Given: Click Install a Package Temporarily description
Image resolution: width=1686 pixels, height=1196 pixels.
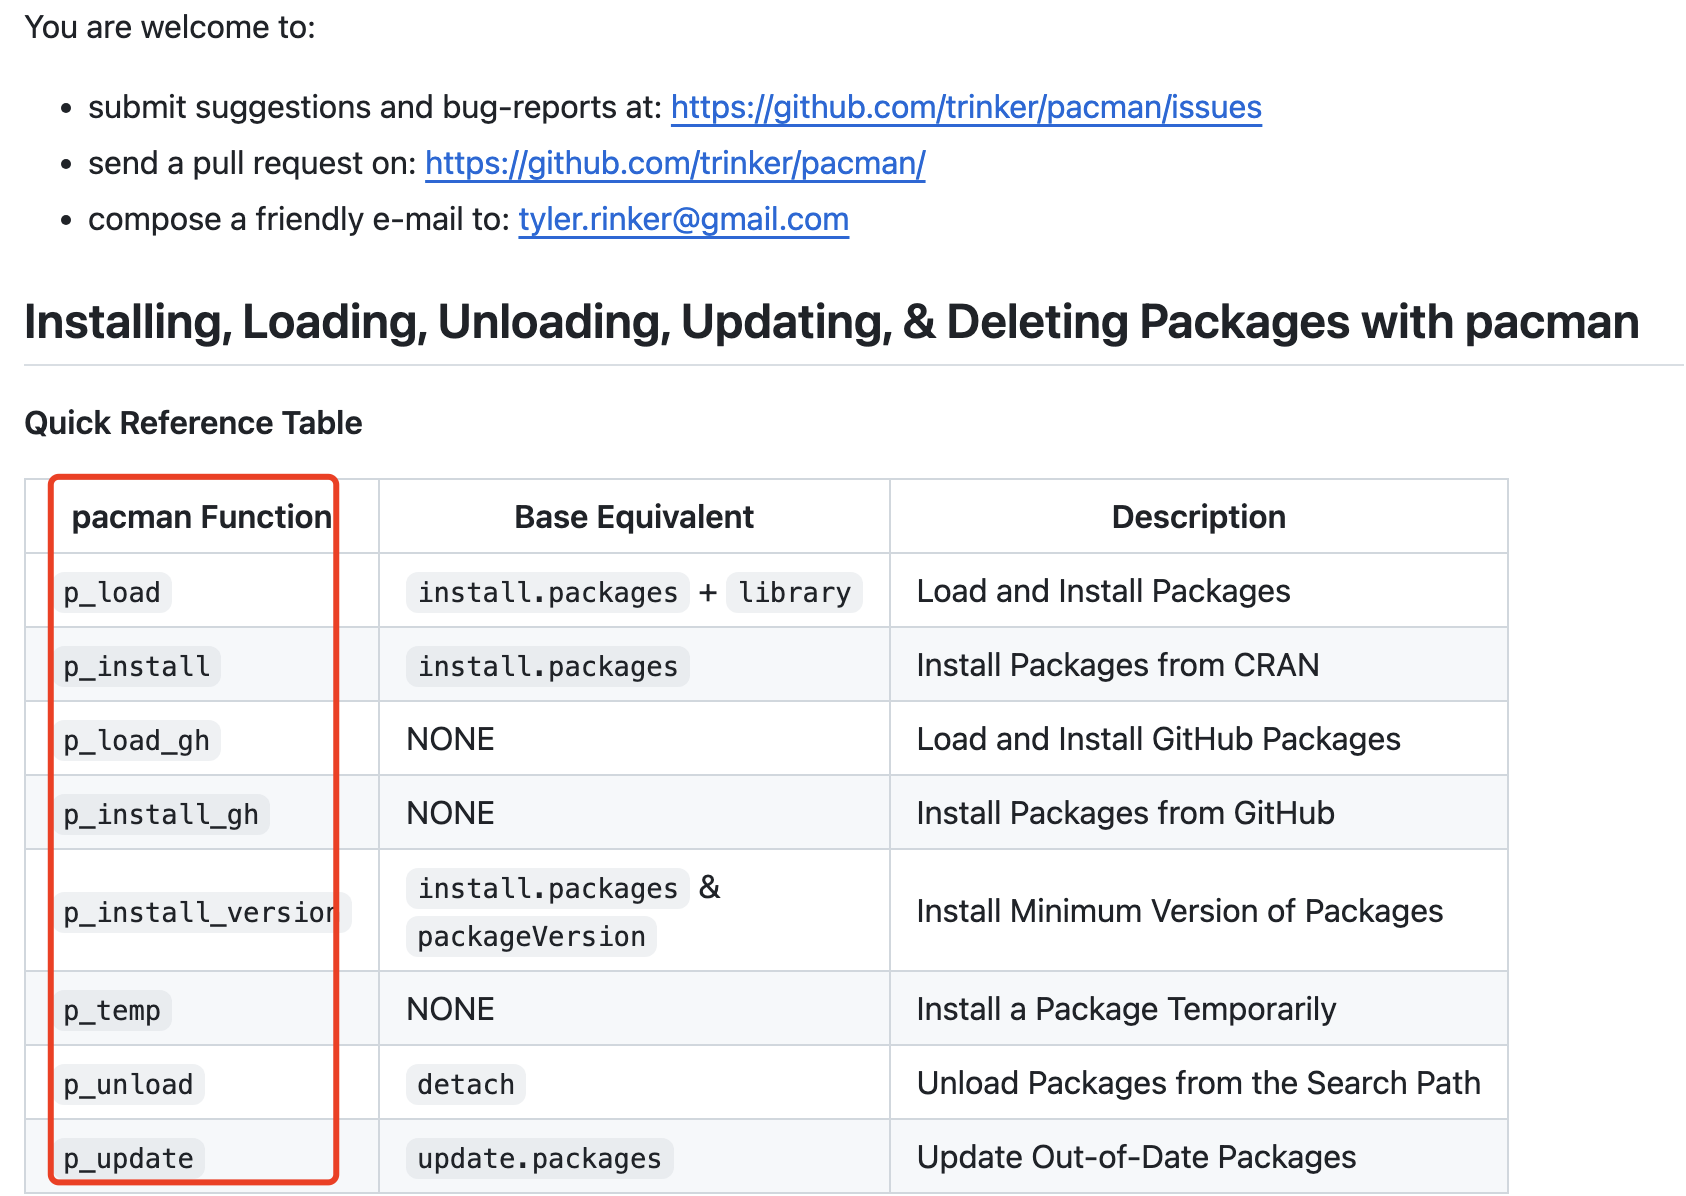Looking at the screenshot, I should point(1126,1009).
